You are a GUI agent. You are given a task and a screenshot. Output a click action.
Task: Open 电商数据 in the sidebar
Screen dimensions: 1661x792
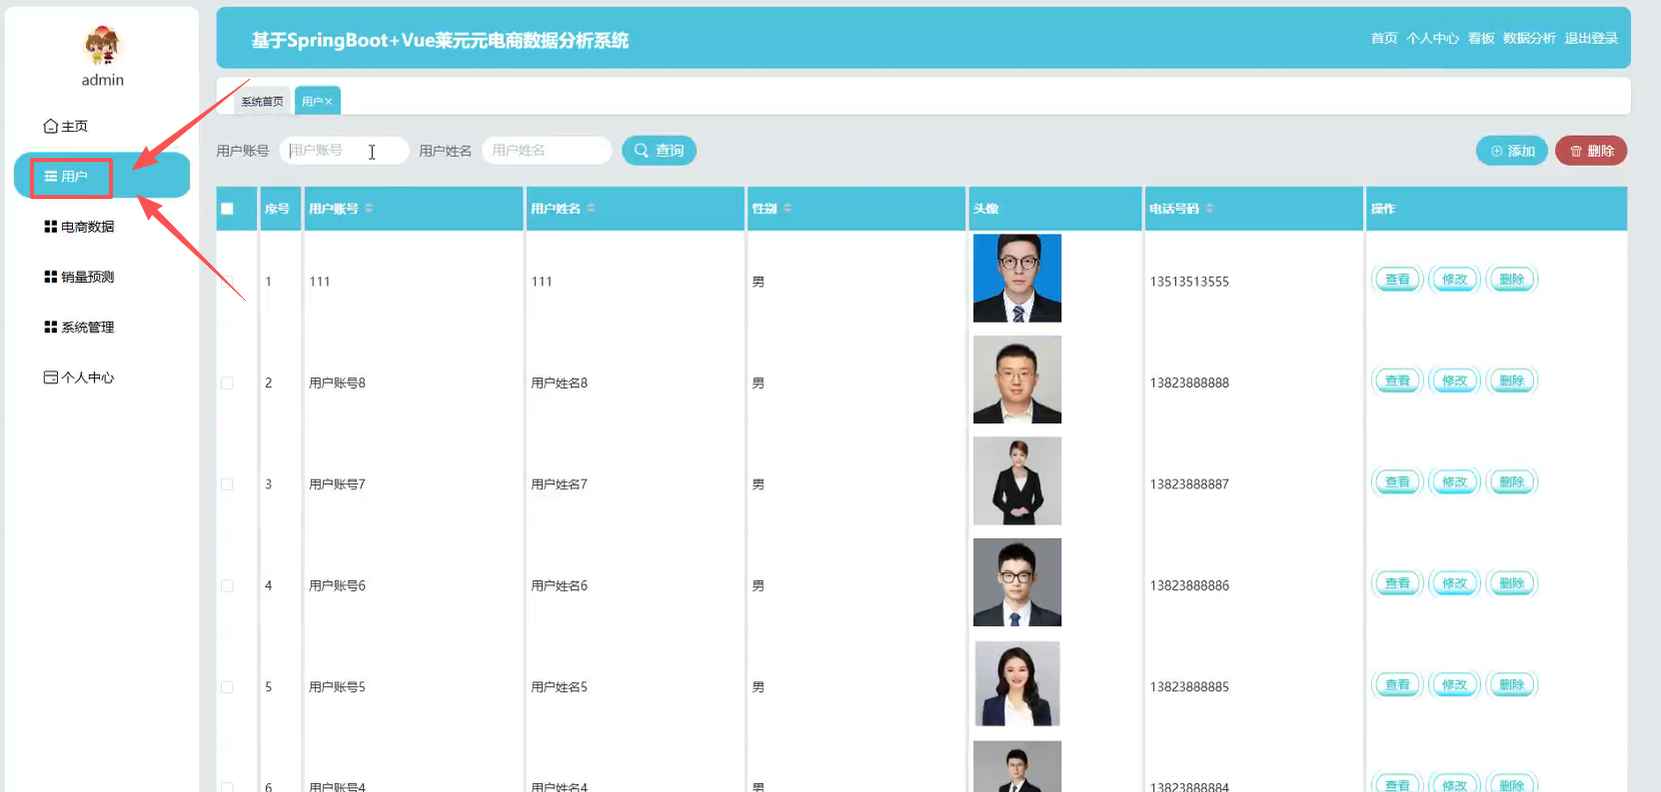pyautogui.click(x=79, y=227)
